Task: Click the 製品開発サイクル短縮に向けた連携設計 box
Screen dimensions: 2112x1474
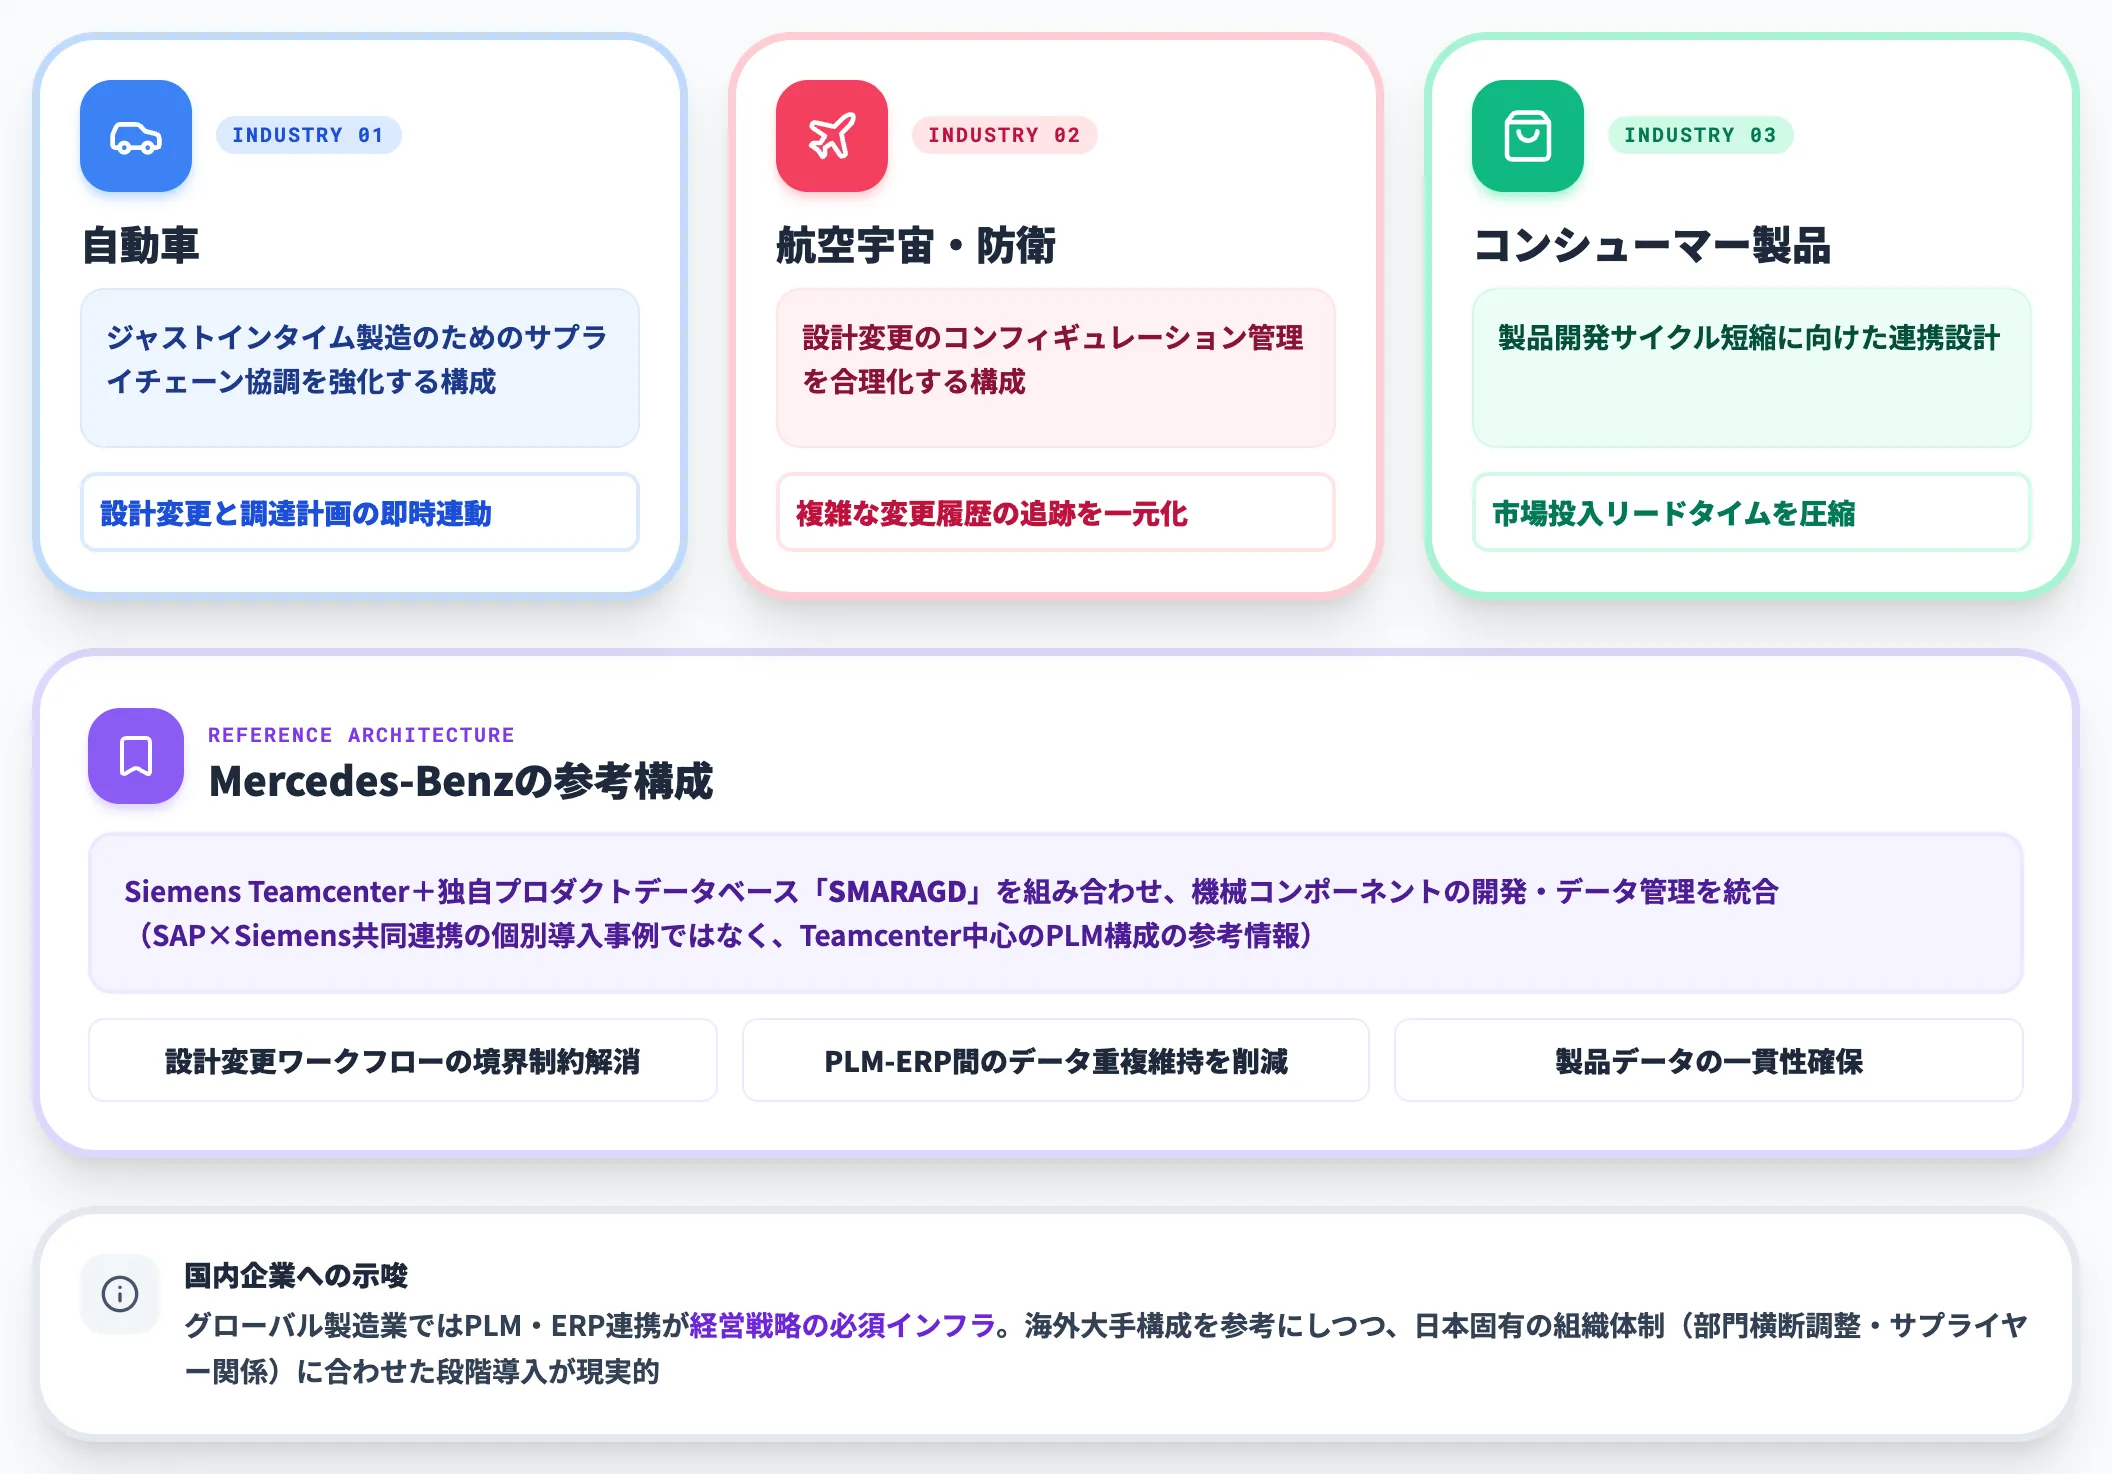Action: (1752, 368)
